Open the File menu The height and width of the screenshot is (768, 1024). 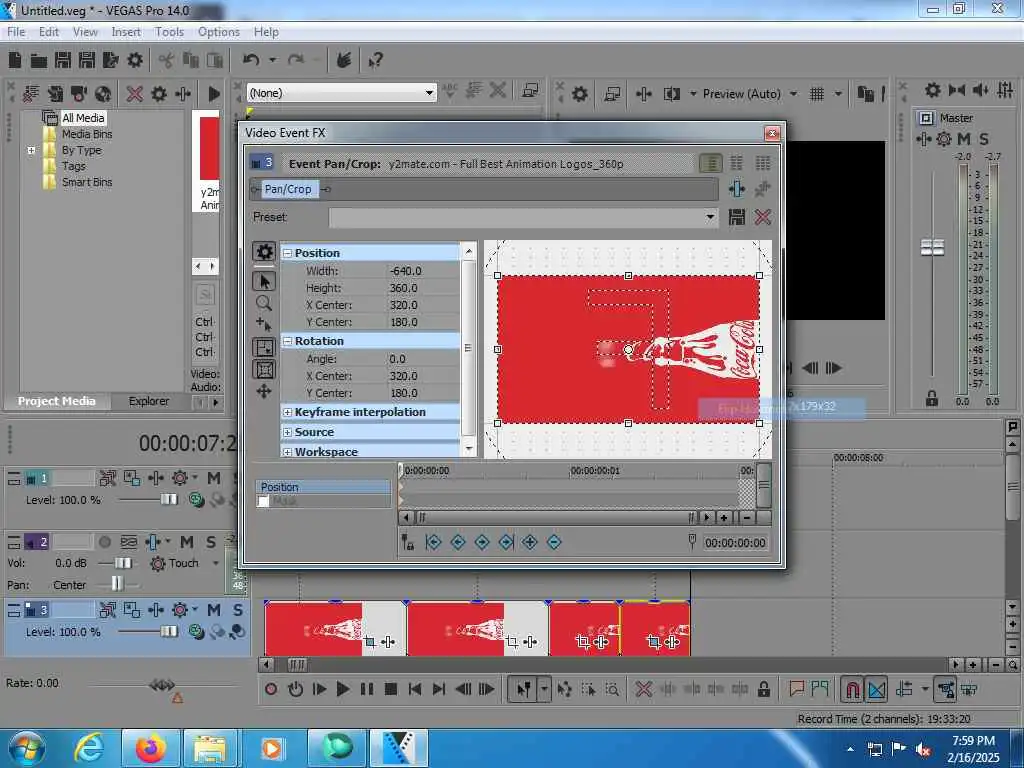(16, 32)
